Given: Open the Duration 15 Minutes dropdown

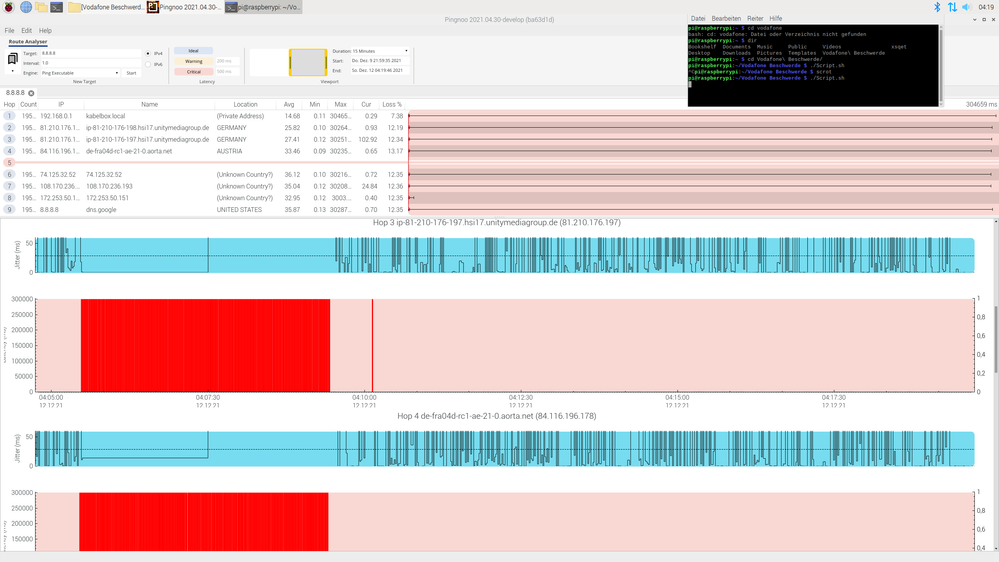Looking at the screenshot, I should pyautogui.click(x=370, y=50).
